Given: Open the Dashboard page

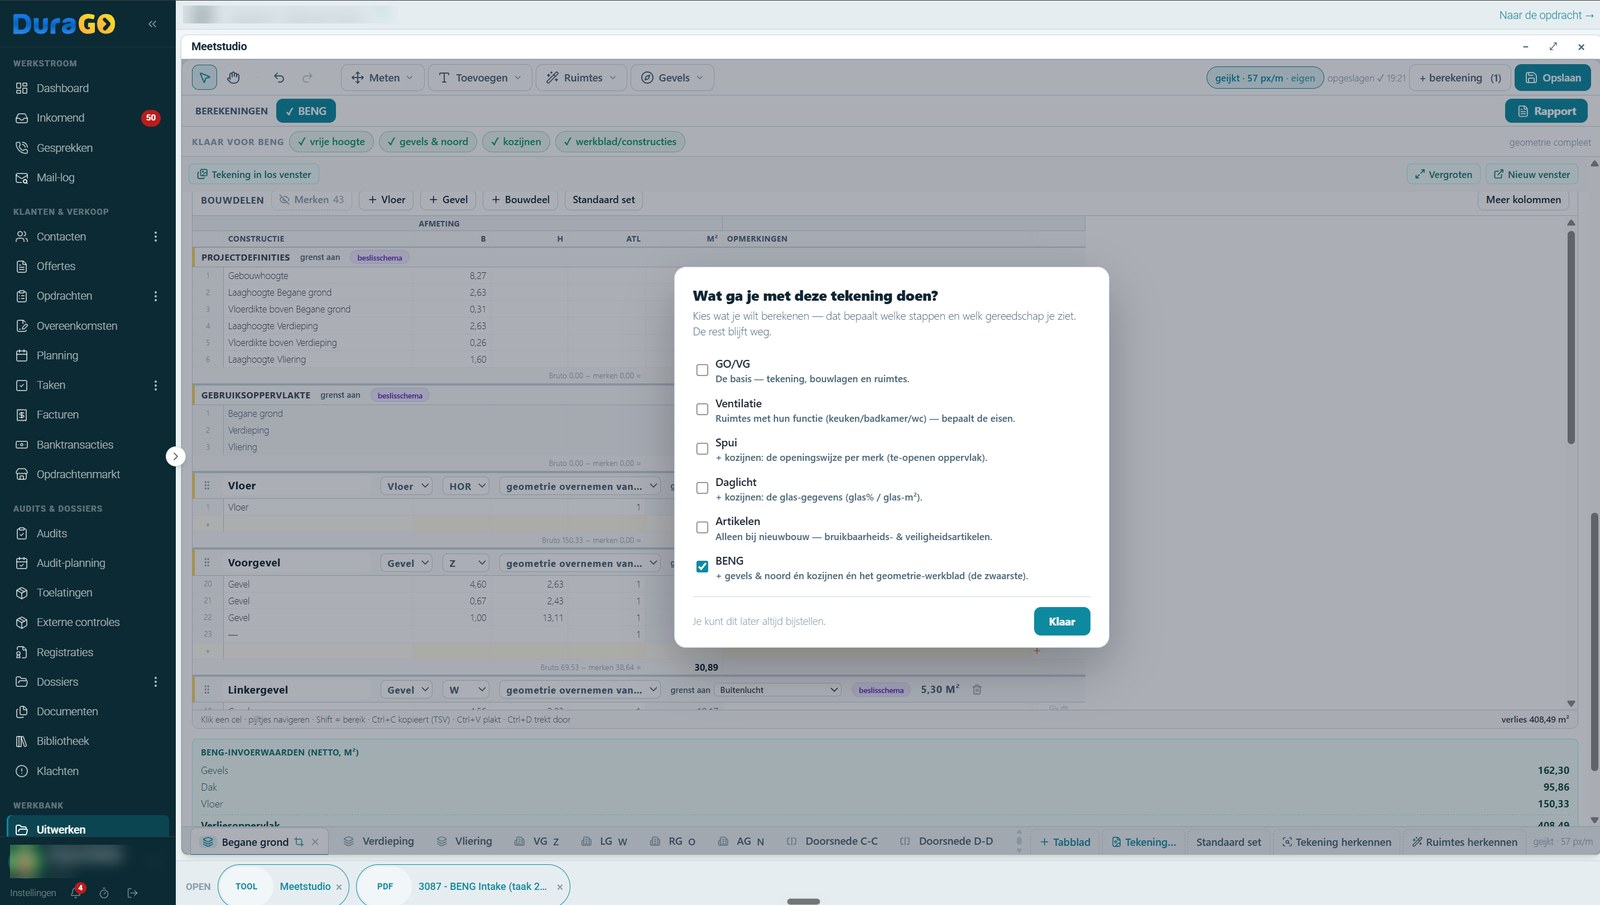Looking at the screenshot, I should click(x=62, y=88).
